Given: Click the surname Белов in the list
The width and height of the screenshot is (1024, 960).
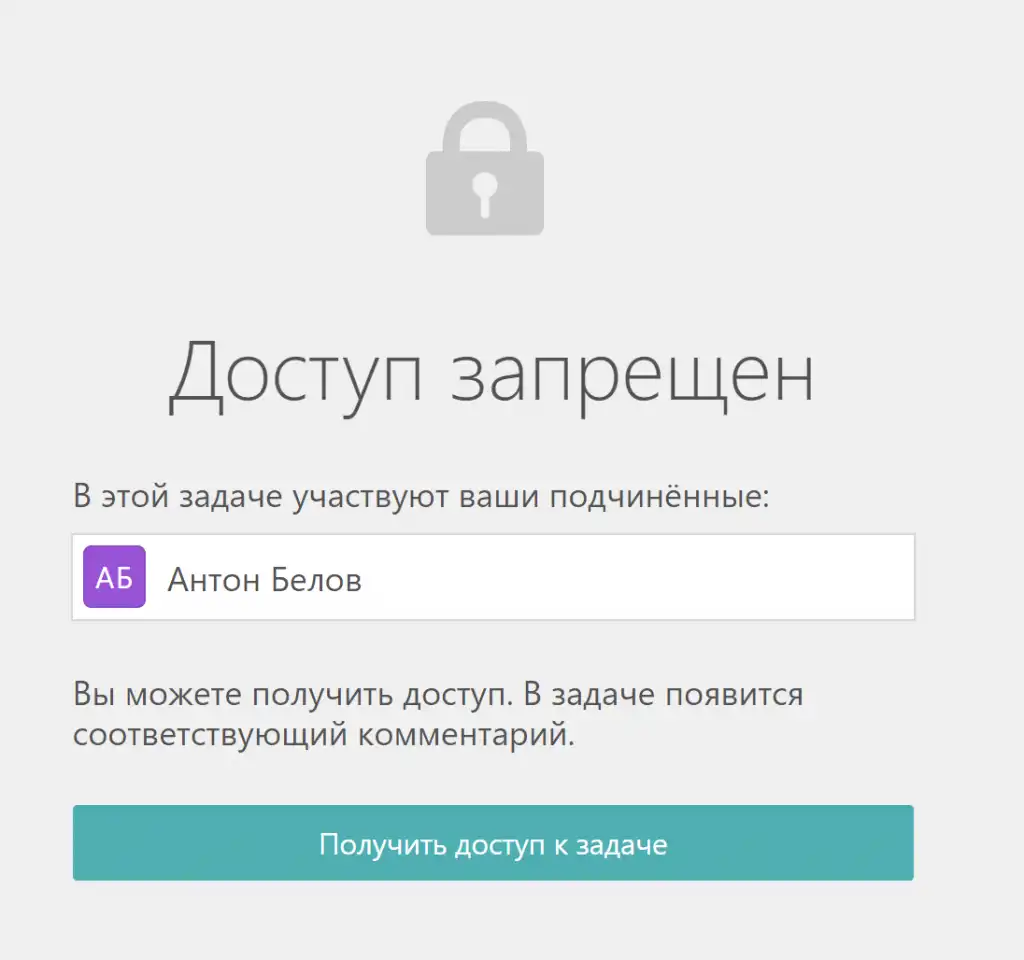Looking at the screenshot, I should pyautogui.click(x=316, y=579).
